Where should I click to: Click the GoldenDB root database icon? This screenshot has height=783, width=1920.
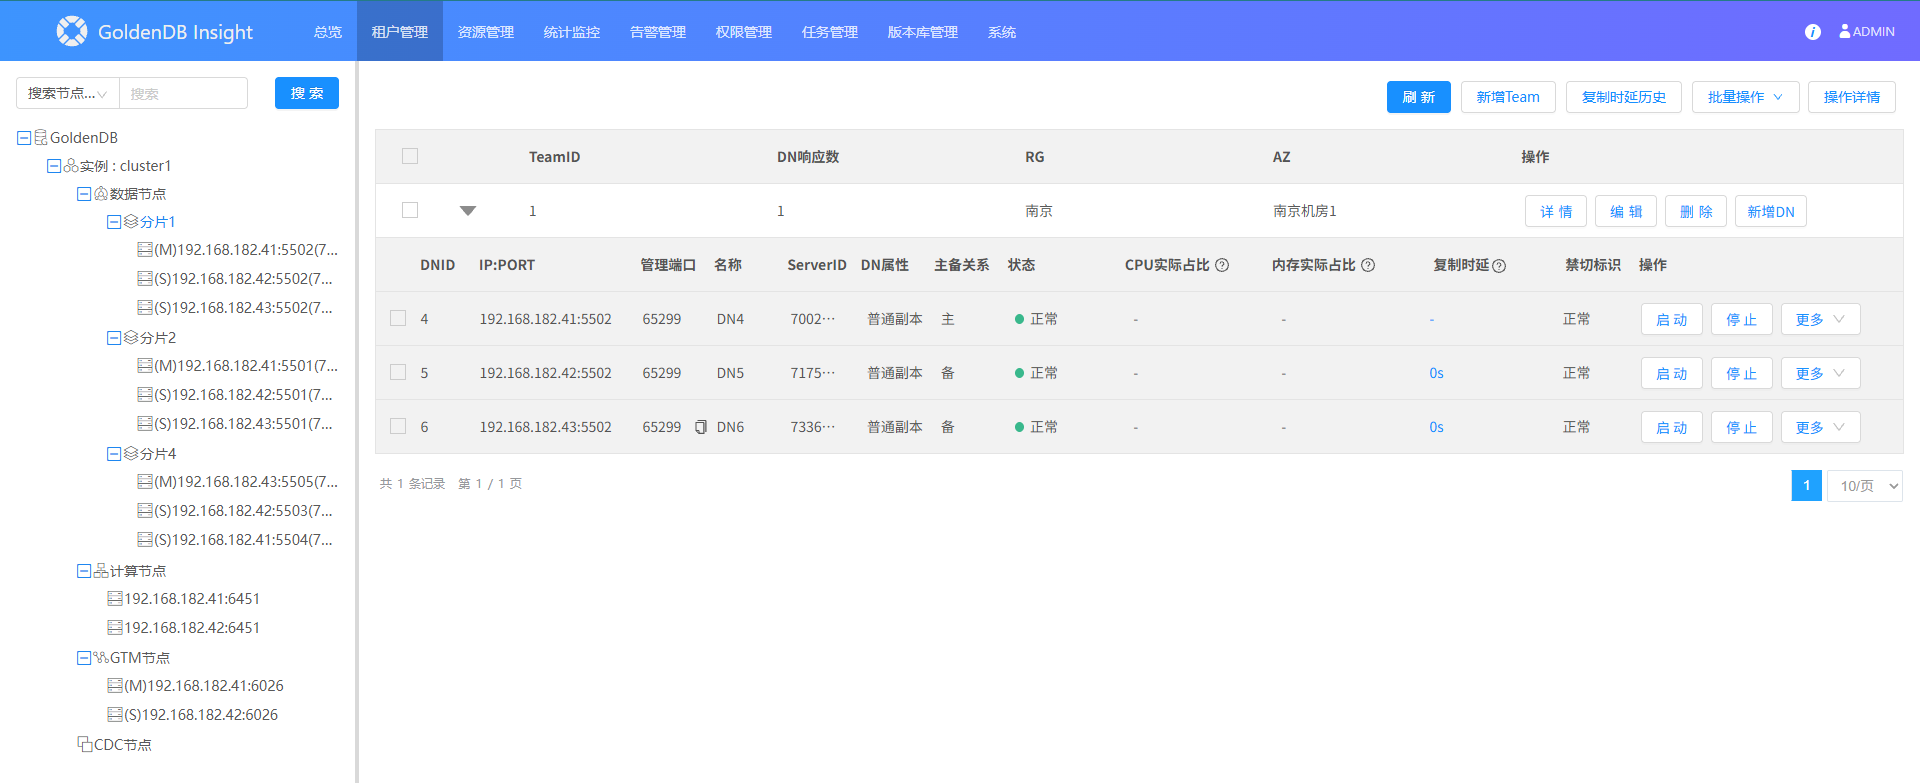pyautogui.click(x=41, y=137)
